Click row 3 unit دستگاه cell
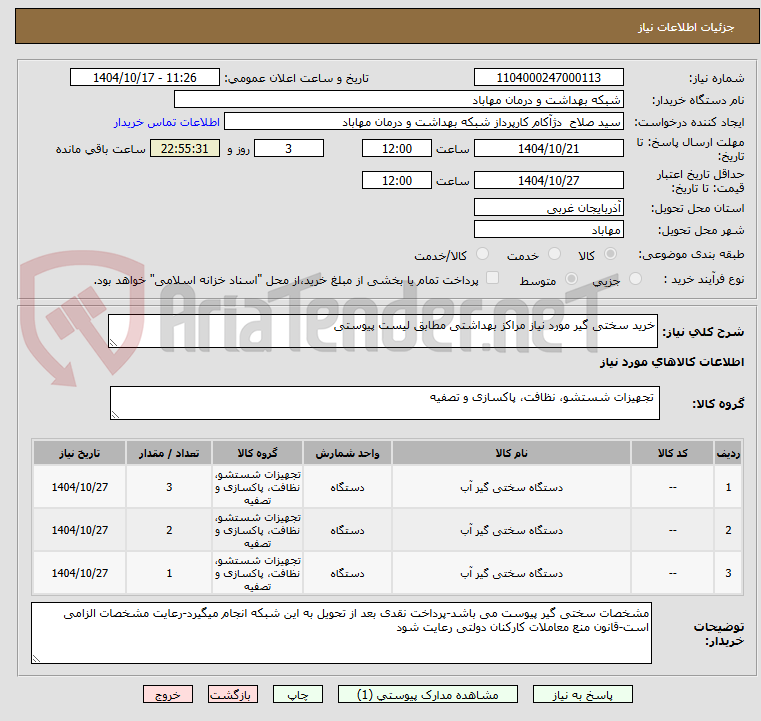This screenshot has height=721, width=761. tap(347, 573)
